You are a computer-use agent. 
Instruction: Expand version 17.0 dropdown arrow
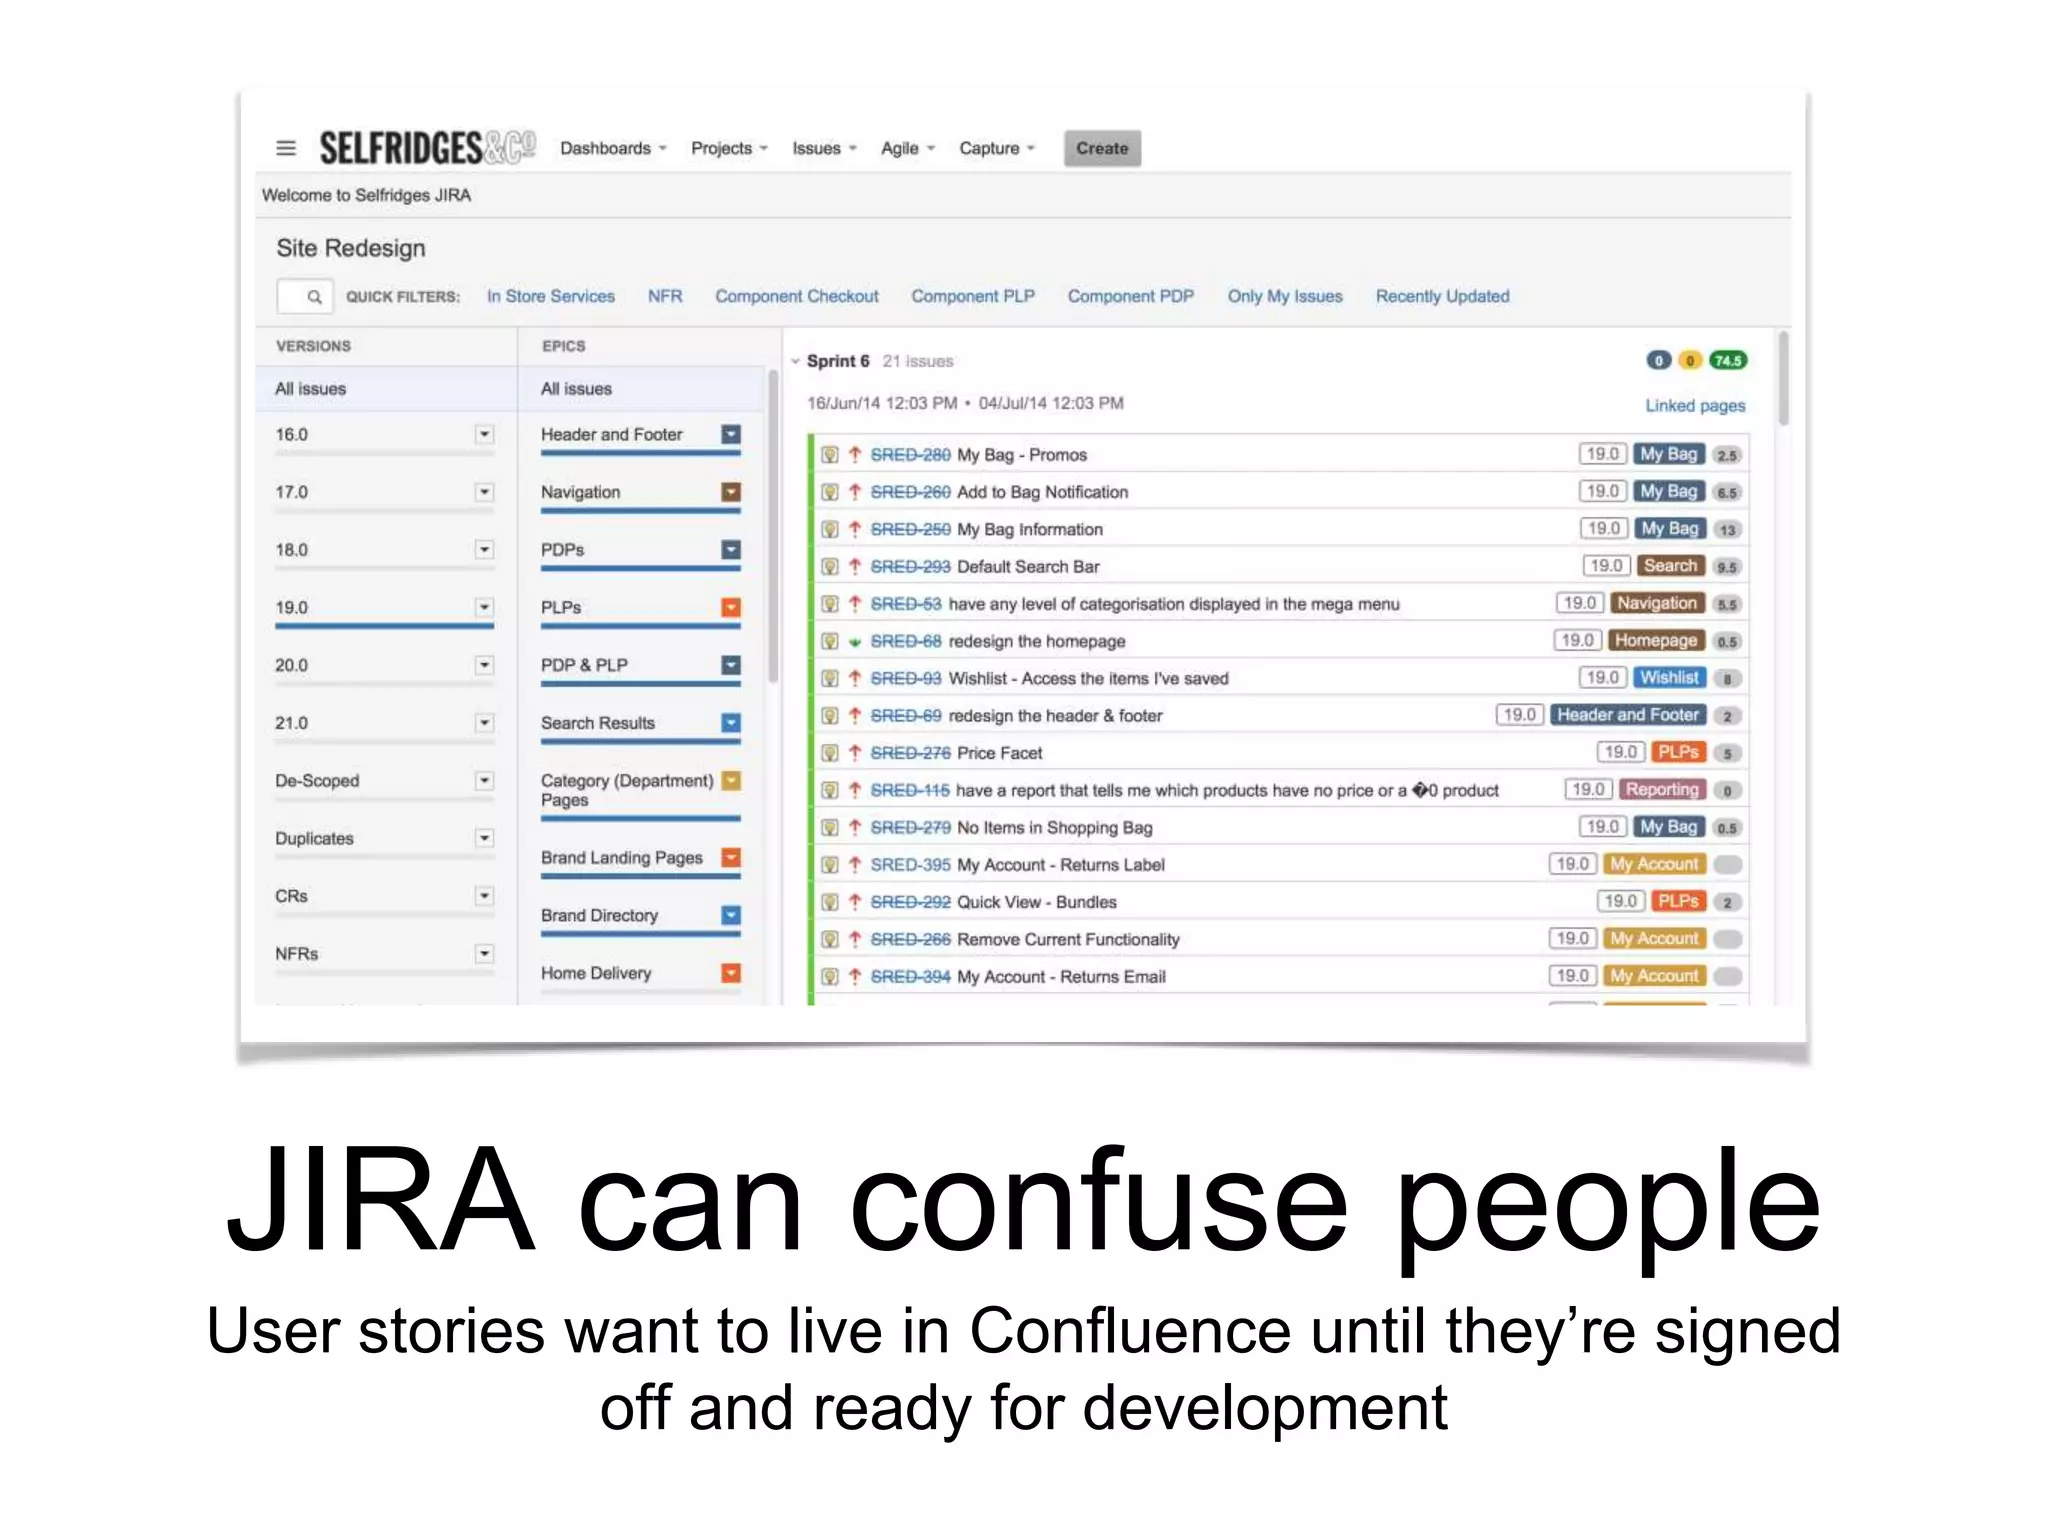(484, 492)
